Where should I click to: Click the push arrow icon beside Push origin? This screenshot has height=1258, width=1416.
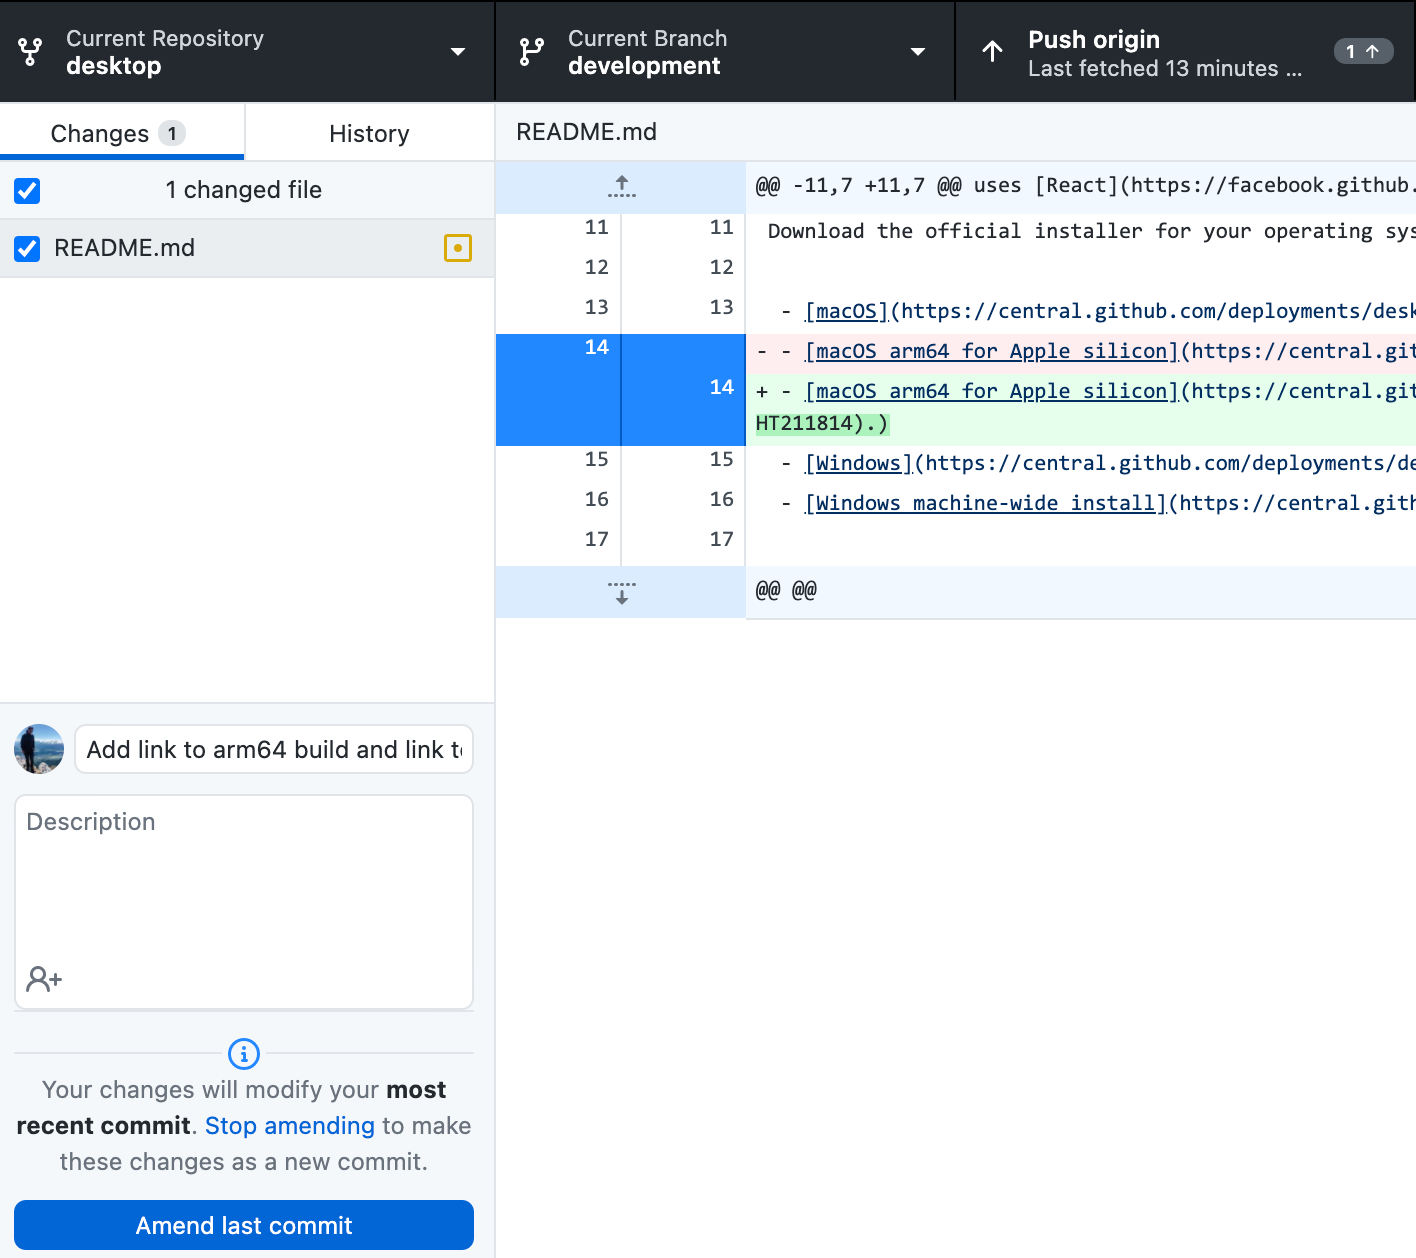coord(992,52)
